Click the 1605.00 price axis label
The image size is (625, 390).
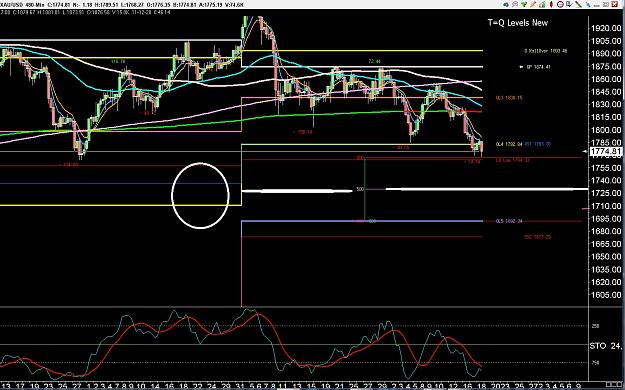pyautogui.click(x=605, y=295)
